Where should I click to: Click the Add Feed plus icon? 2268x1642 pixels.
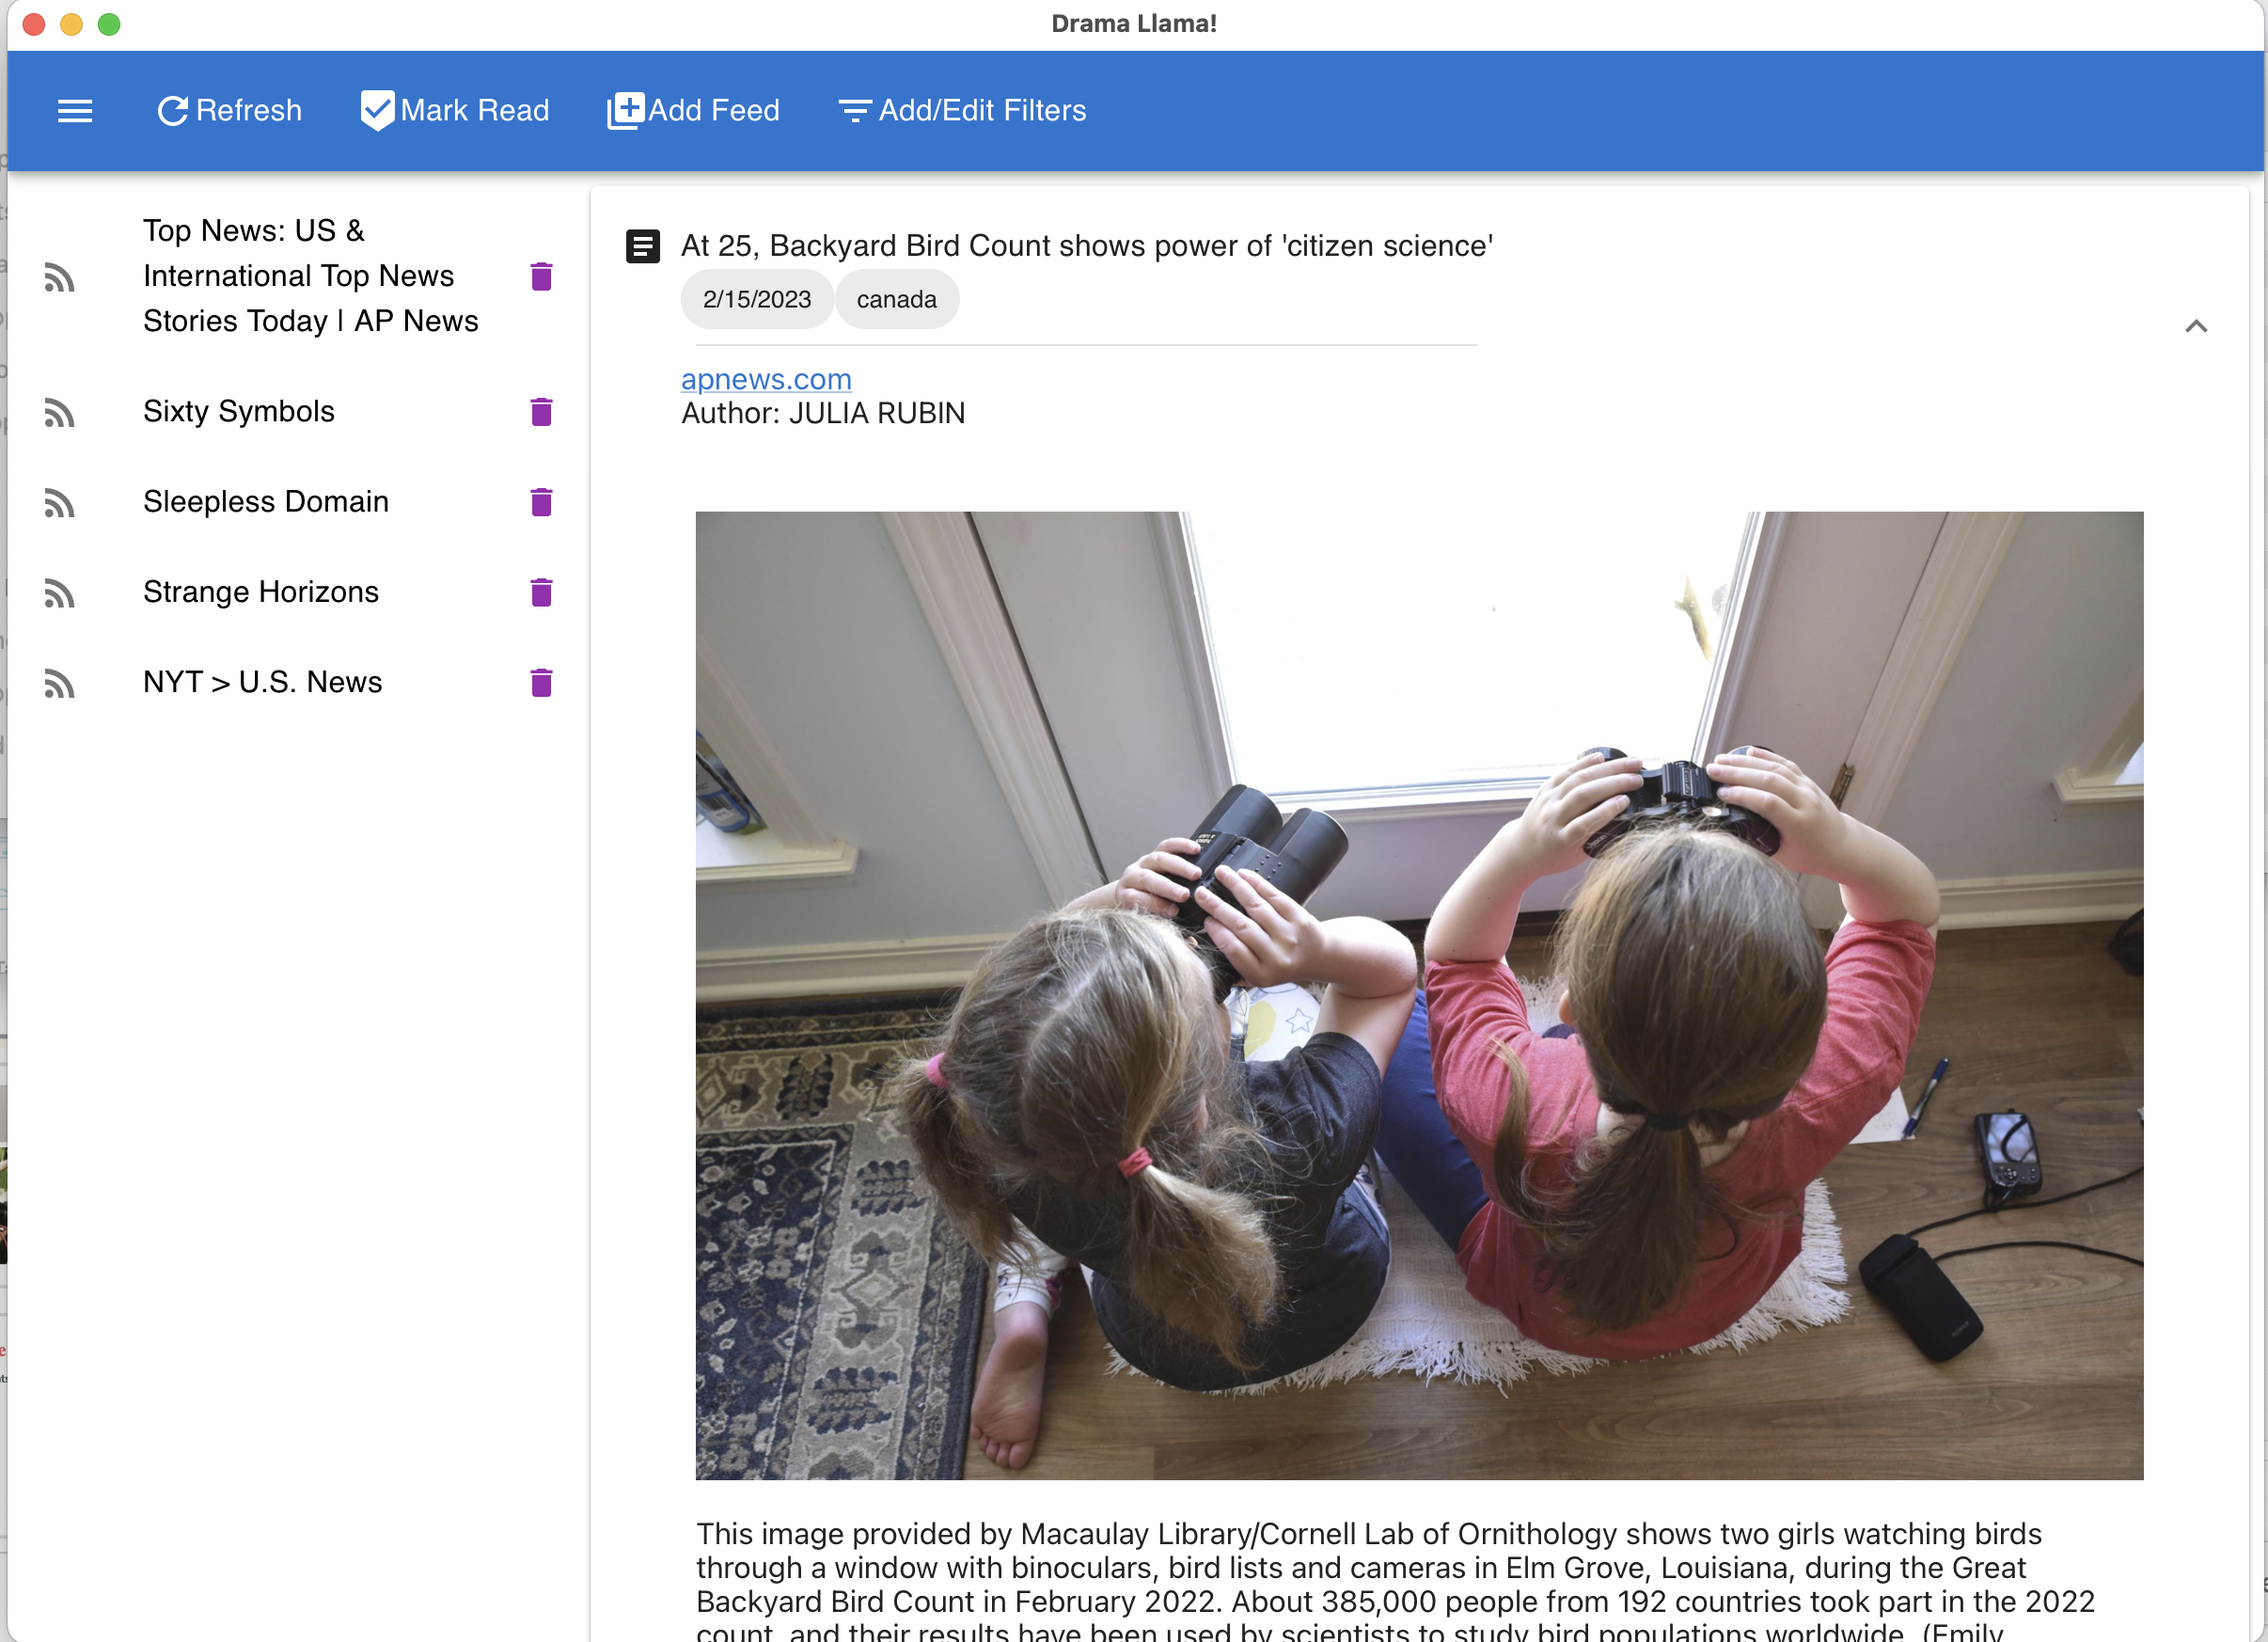click(625, 110)
